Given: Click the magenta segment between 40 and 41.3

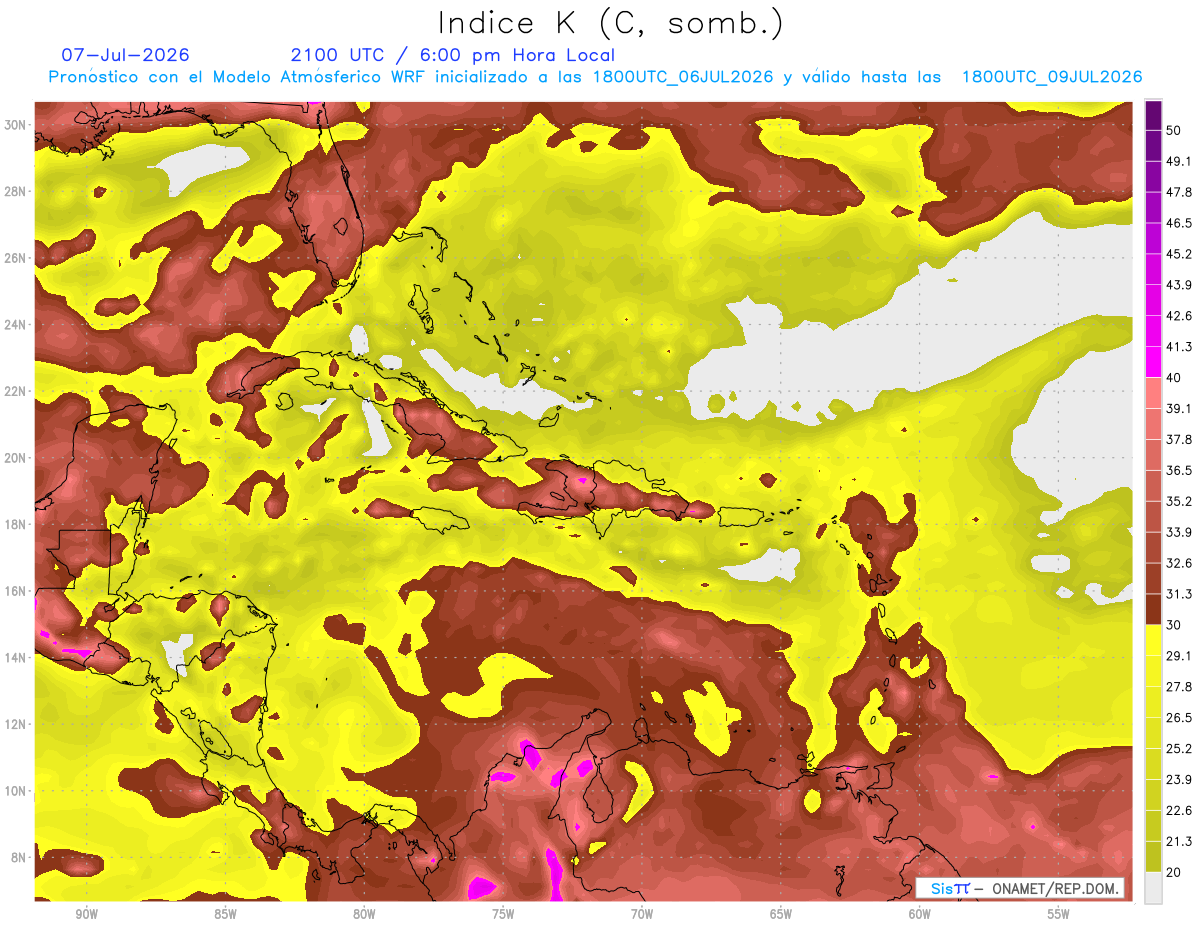Looking at the screenshot, I should 1153,362.
